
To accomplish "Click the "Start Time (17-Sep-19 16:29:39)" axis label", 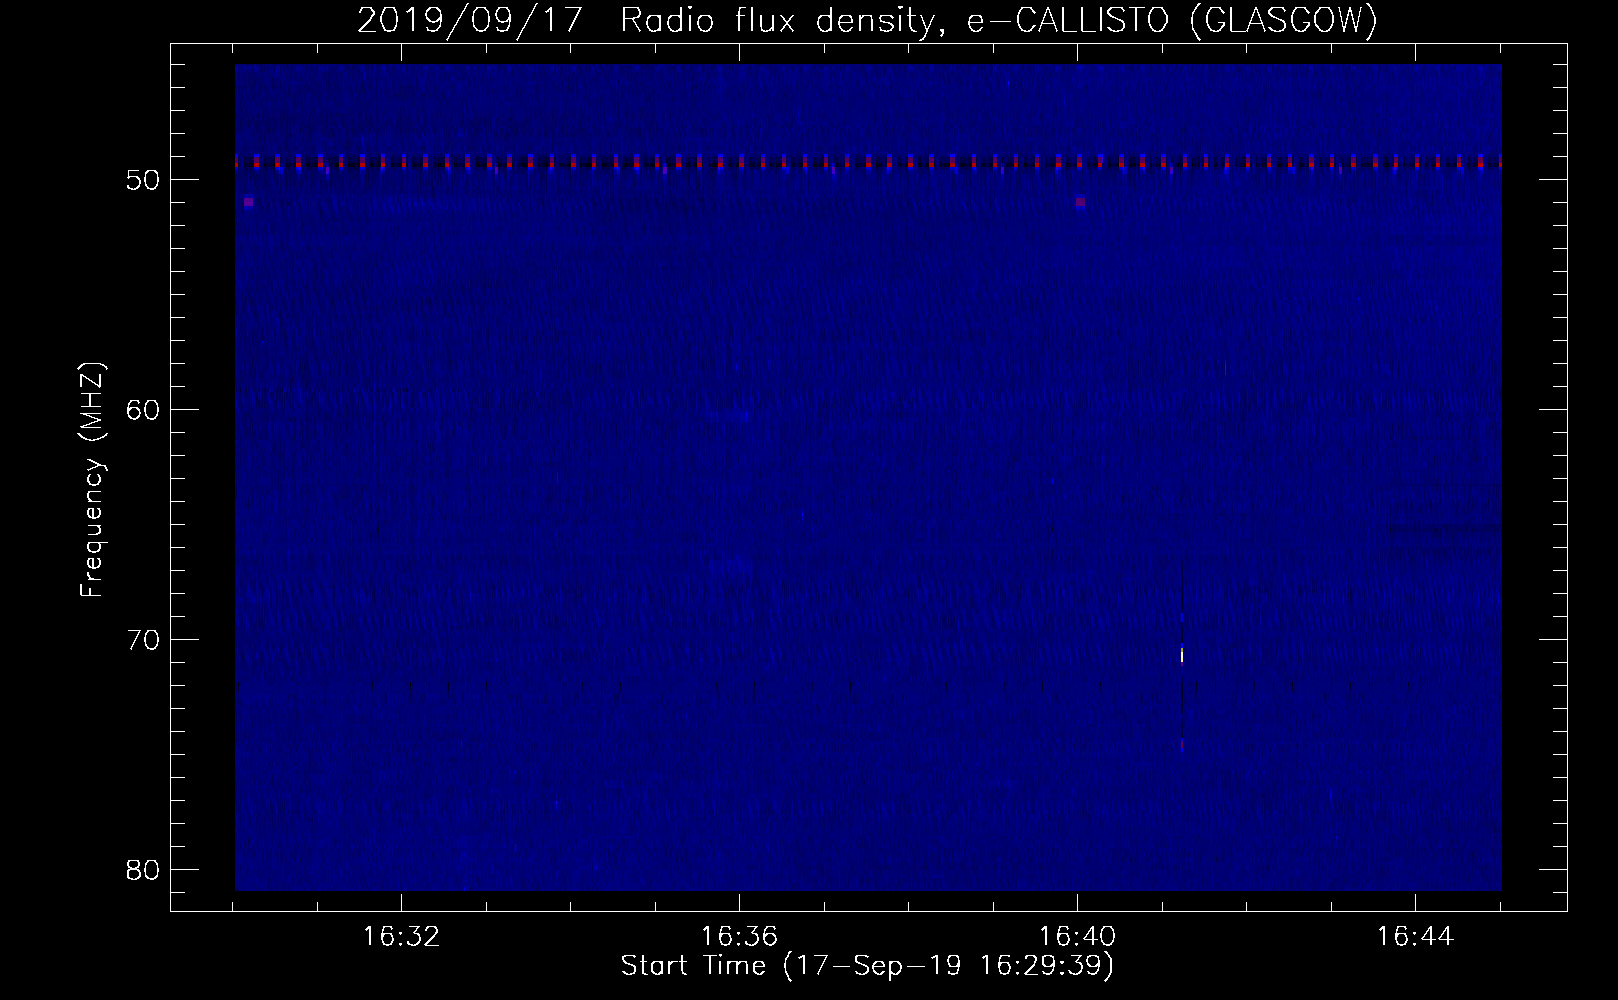I will coord(867,966).
